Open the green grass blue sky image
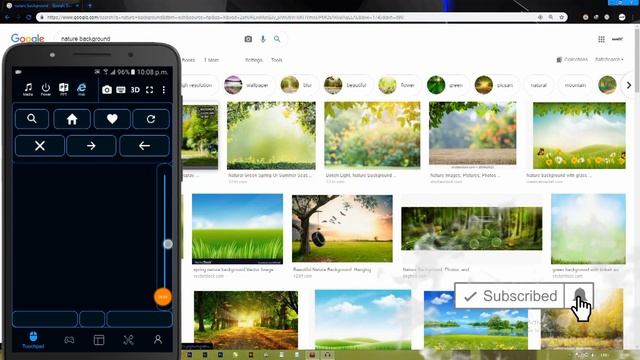Screen dimensions: 640x360 [x=237, y=229]
